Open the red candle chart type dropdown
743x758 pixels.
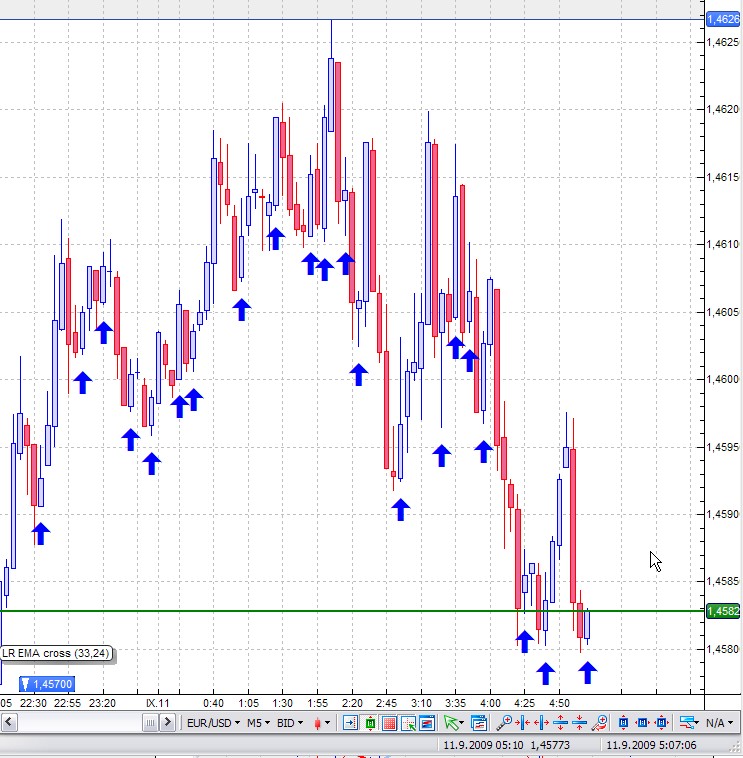click(322, 722)
